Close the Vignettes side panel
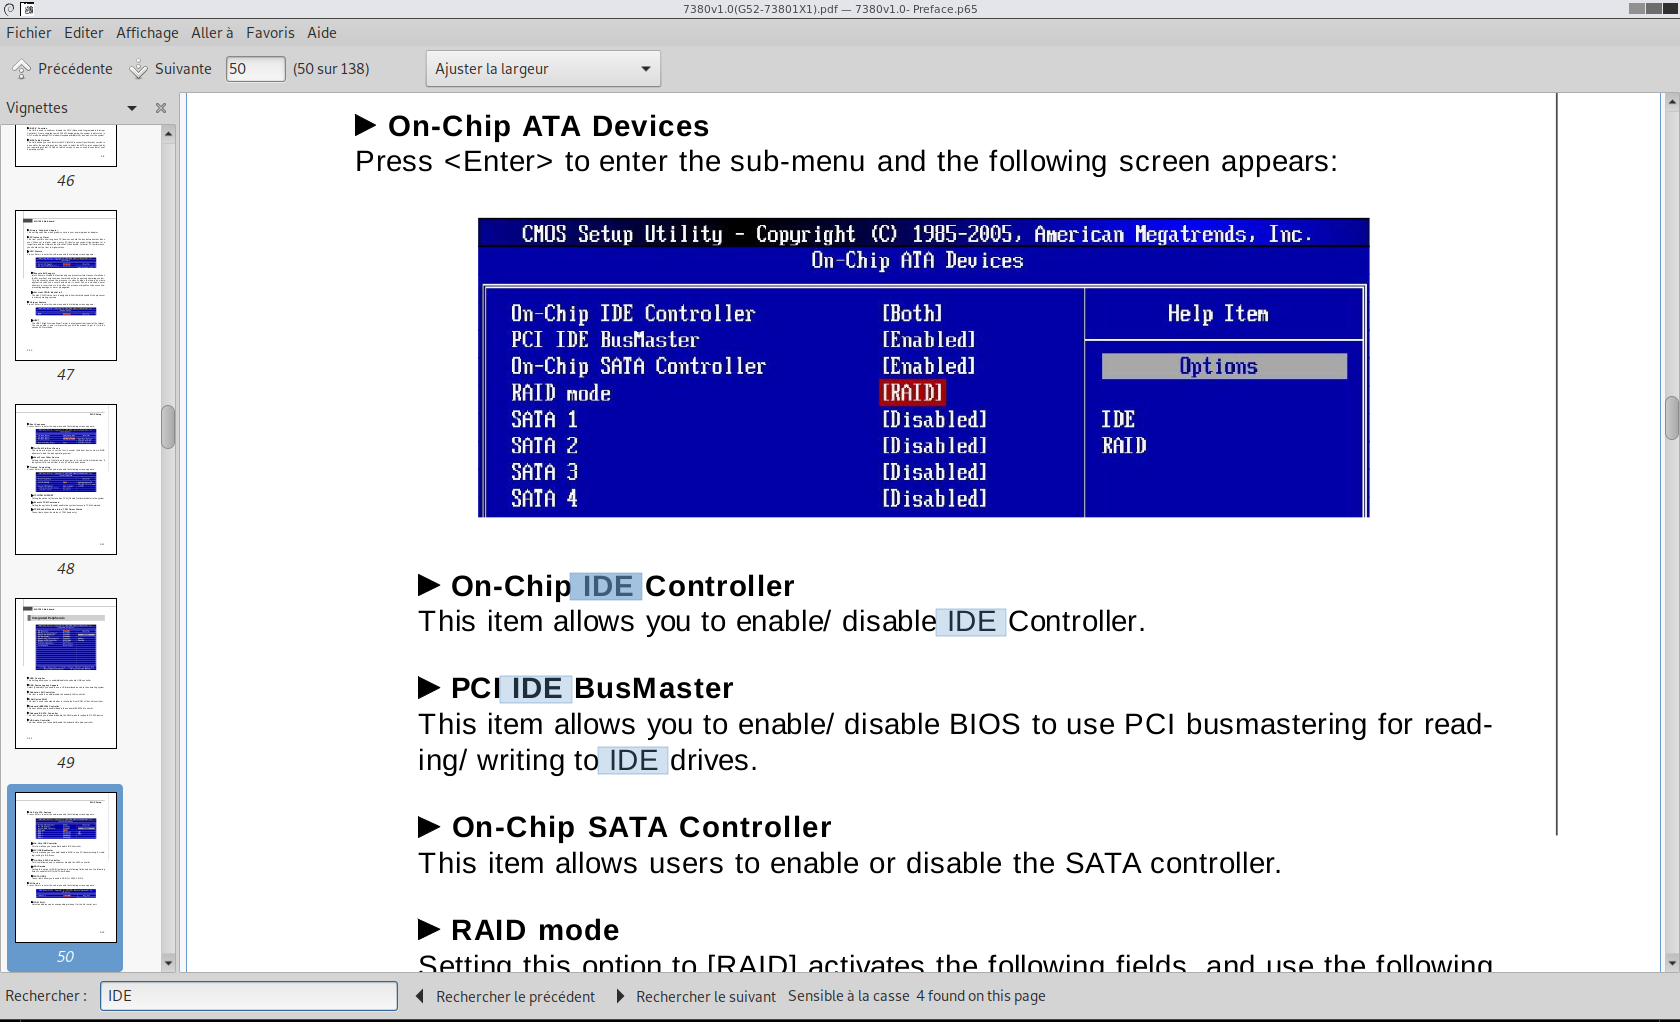The height and width of the screenshot is (1022, 1680). [161, 108]
